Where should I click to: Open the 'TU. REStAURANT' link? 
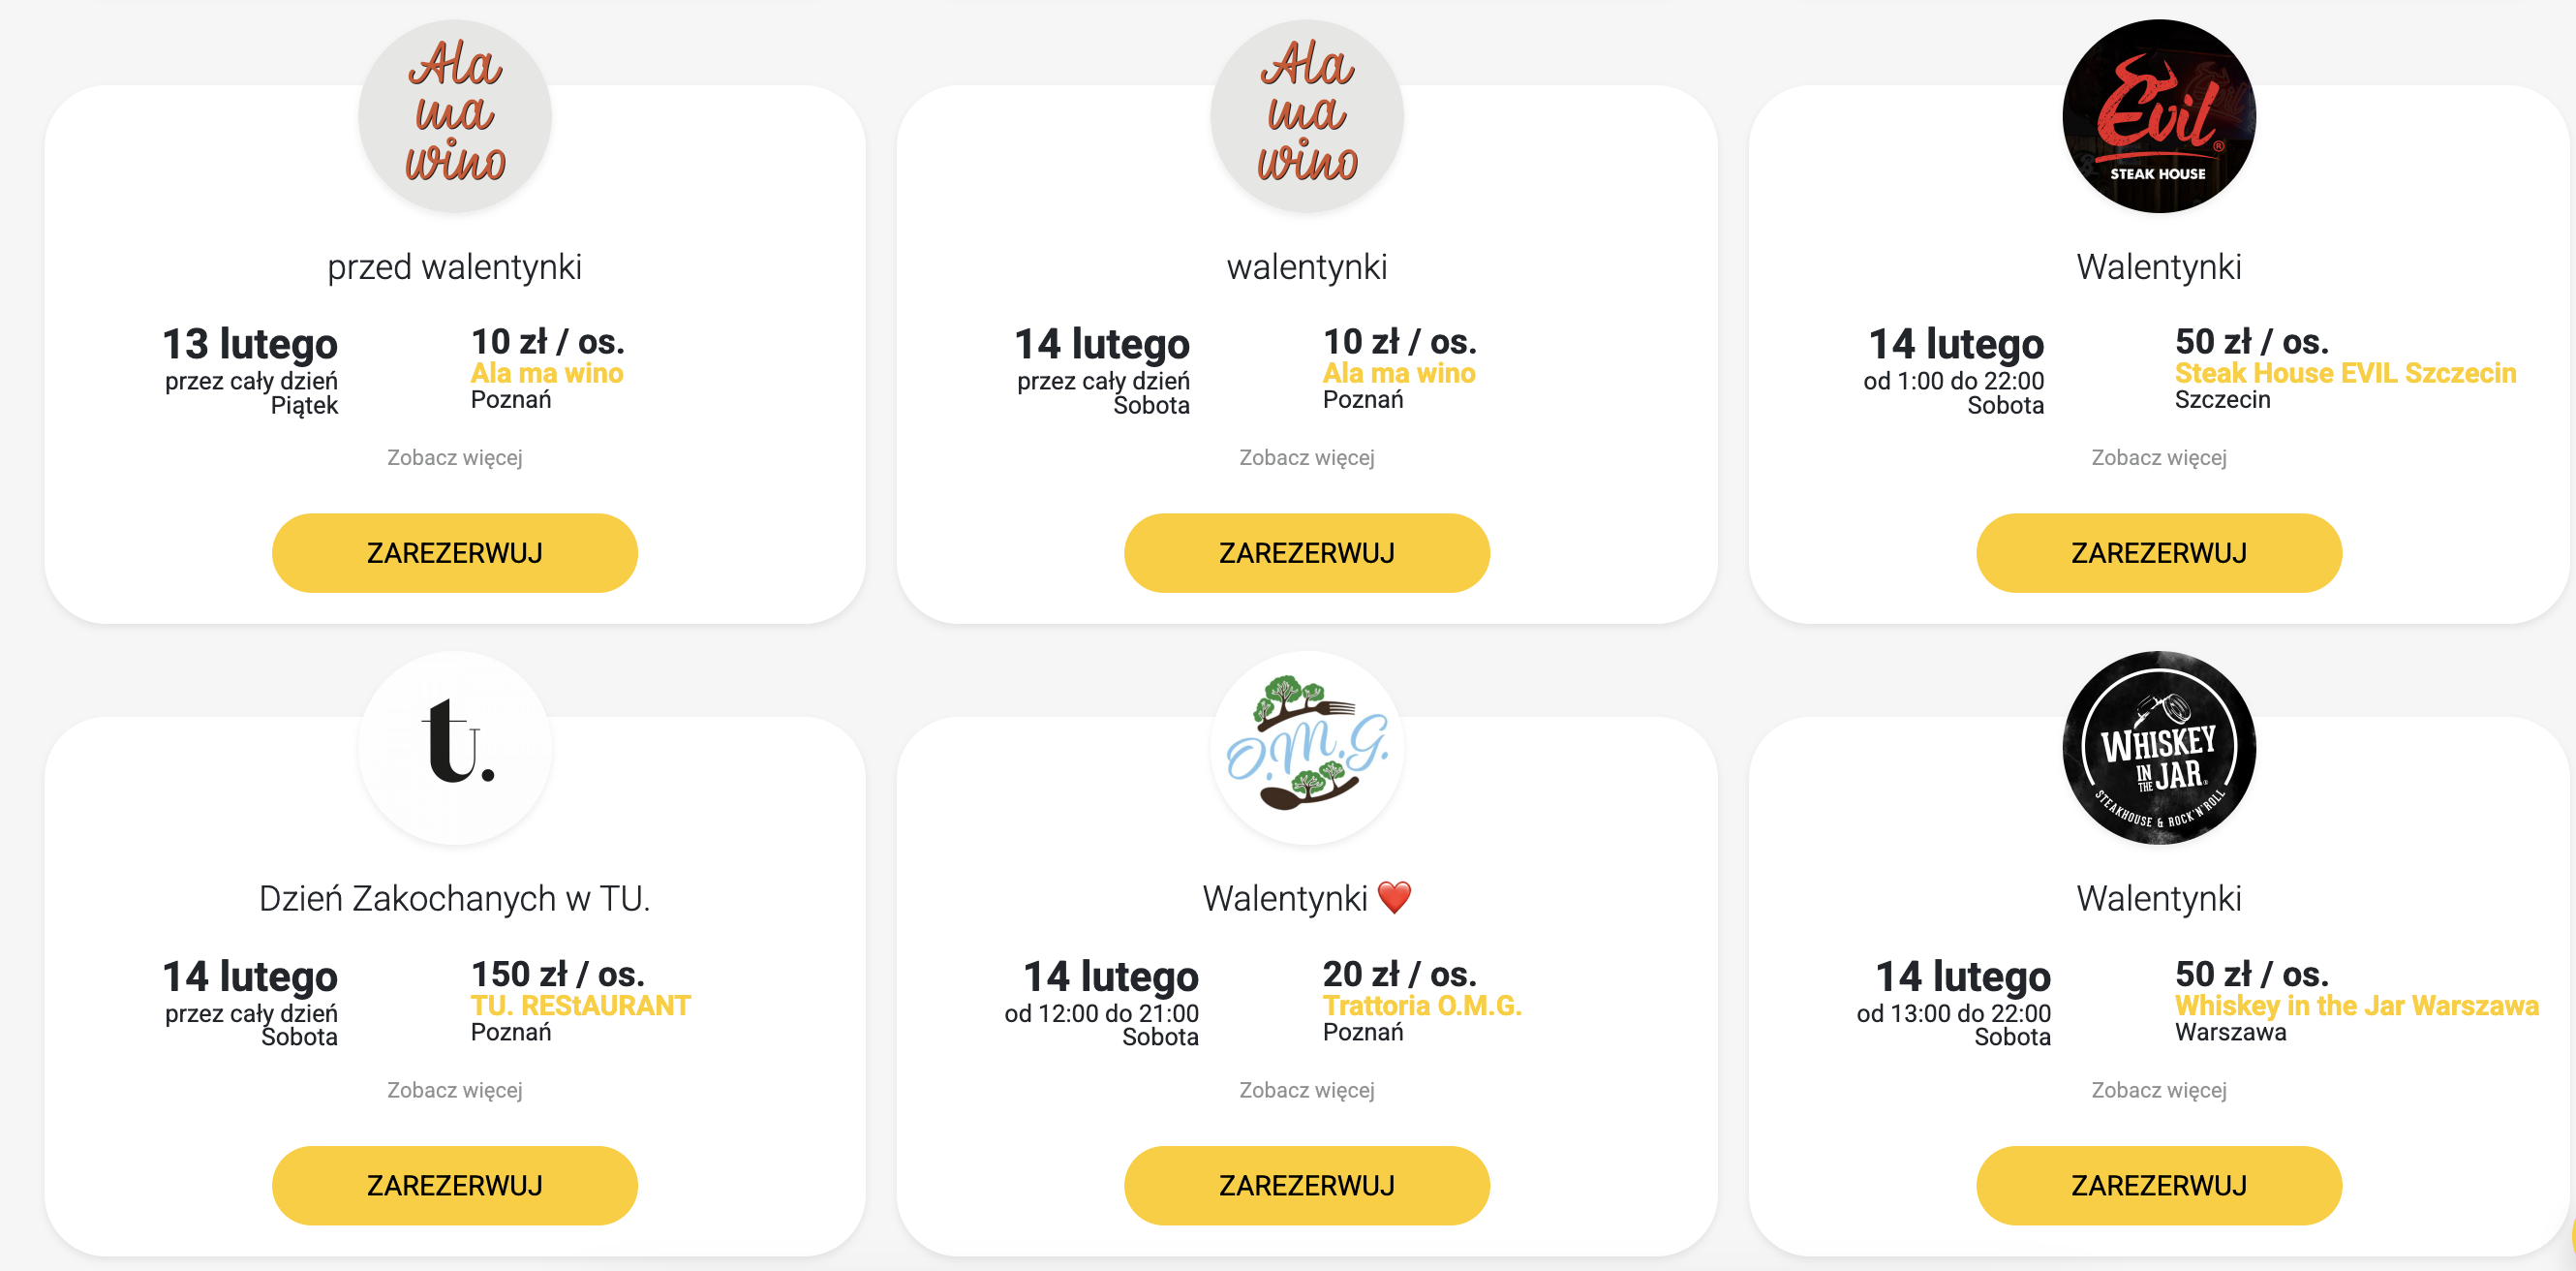(x=580, y=1005)
